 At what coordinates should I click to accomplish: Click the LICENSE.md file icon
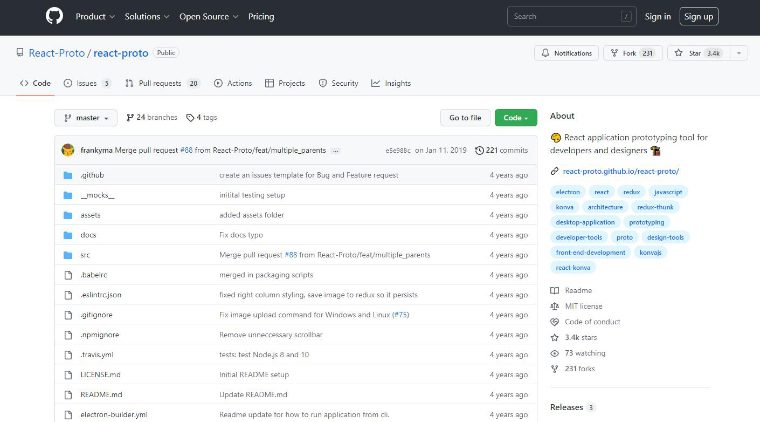coord(68,375)
